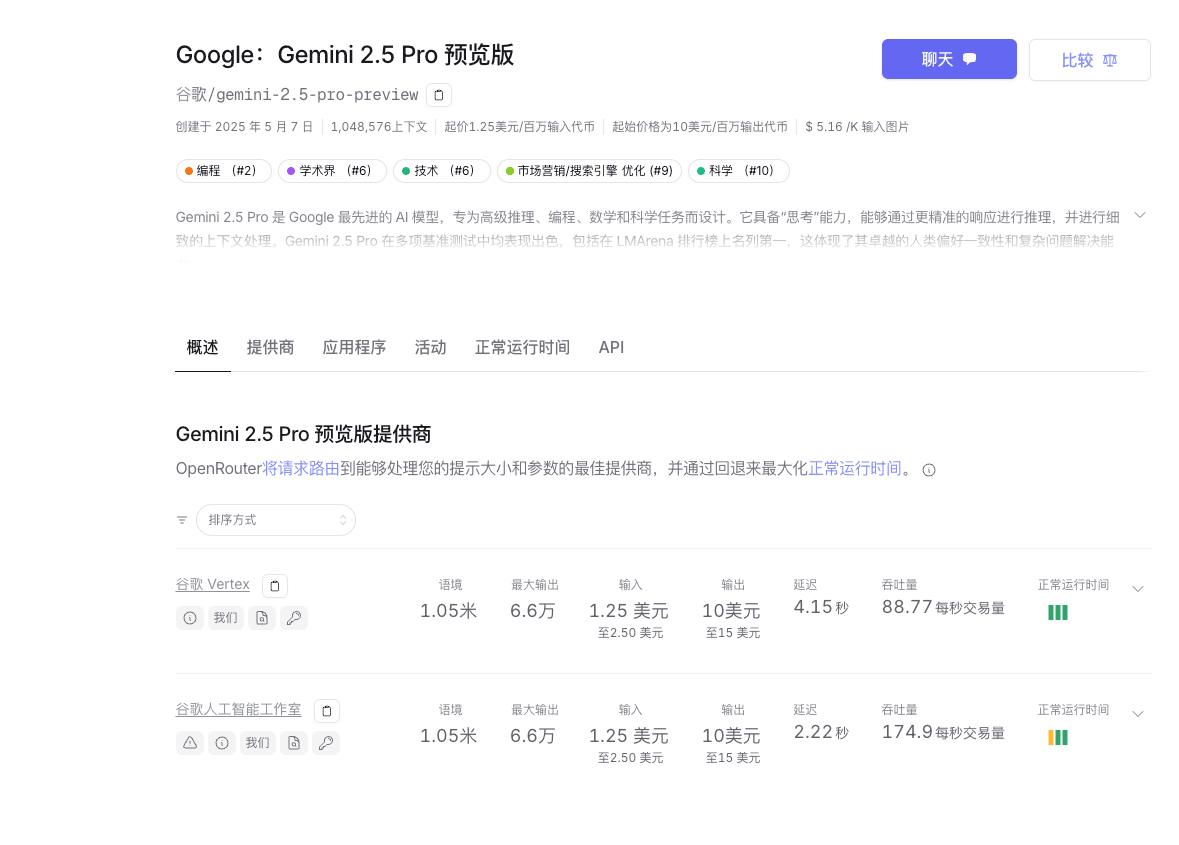Open the 谷歌人工智能工作室 provider link

238,709
